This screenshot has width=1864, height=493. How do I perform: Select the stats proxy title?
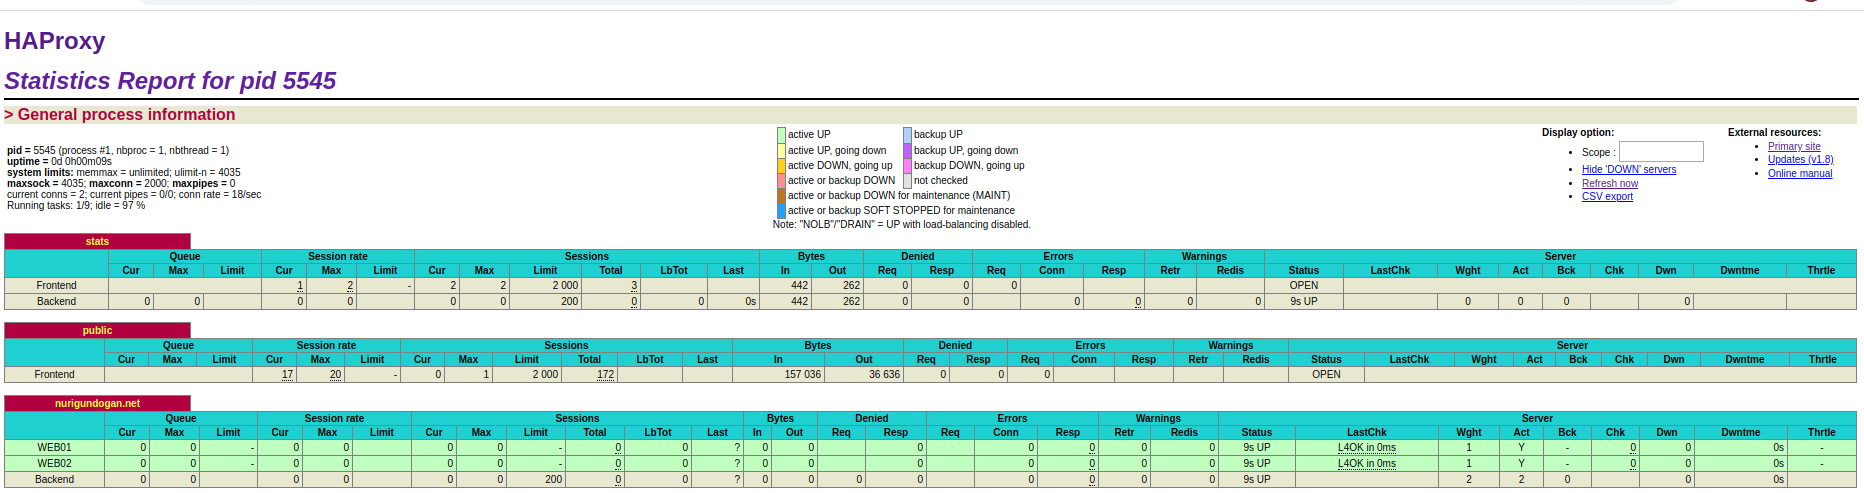coord(97,242)
